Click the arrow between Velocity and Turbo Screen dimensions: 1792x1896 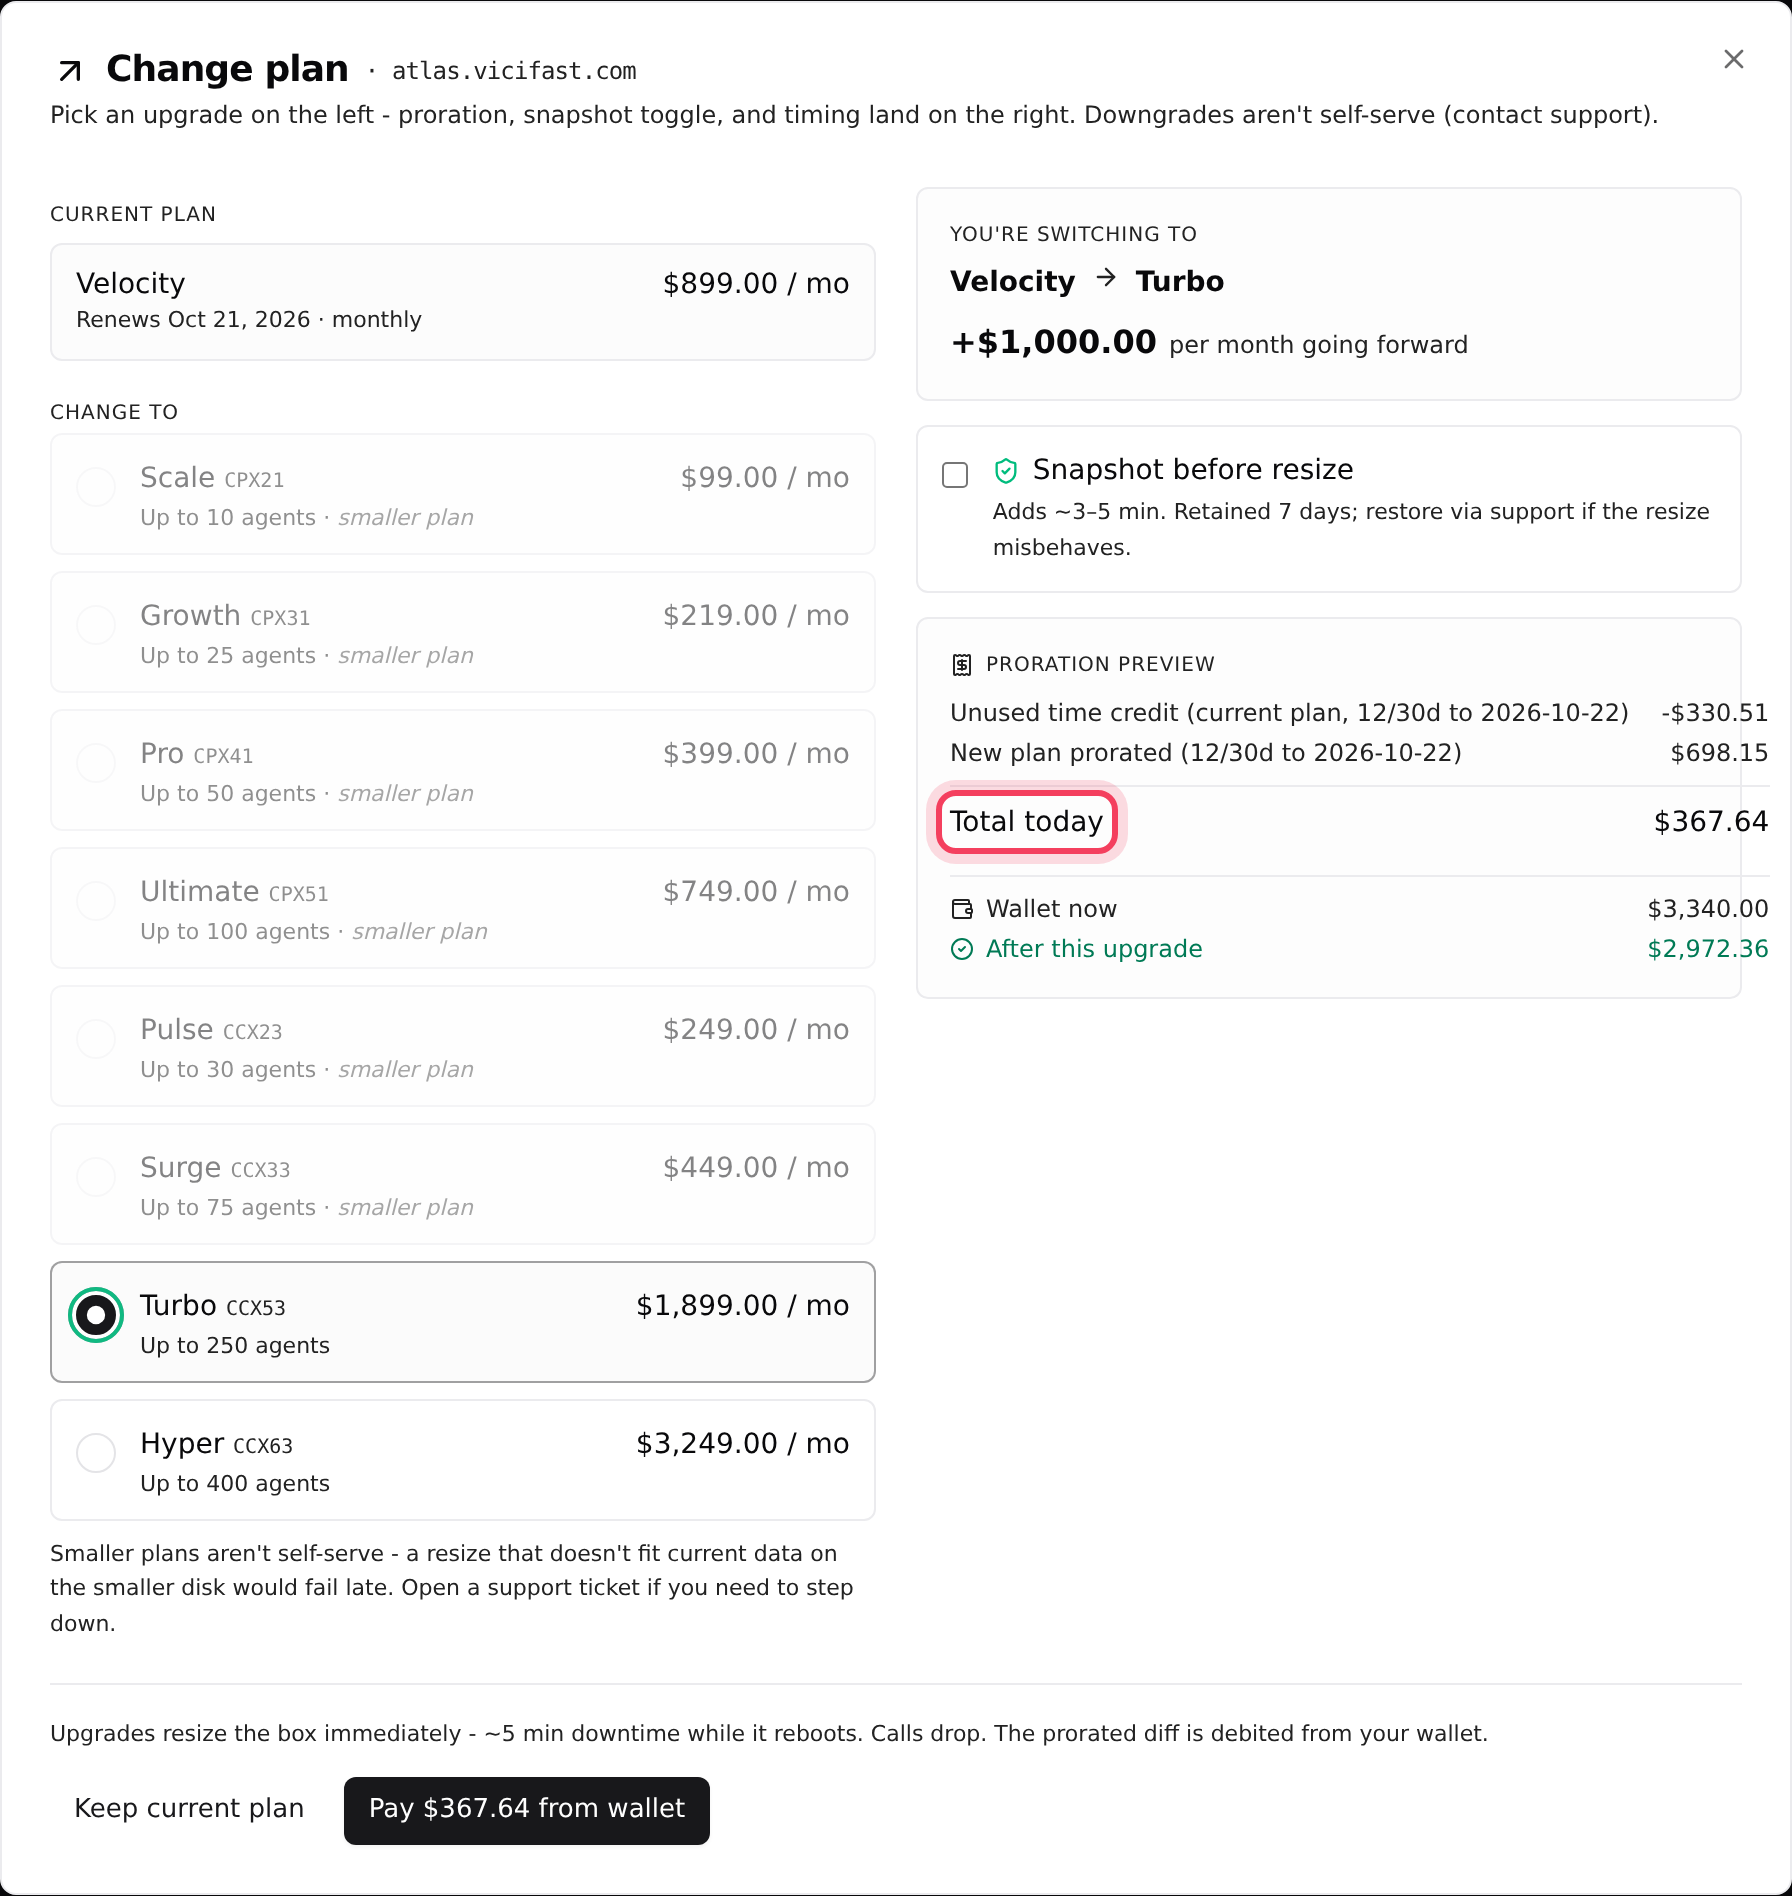(1106, 278)
